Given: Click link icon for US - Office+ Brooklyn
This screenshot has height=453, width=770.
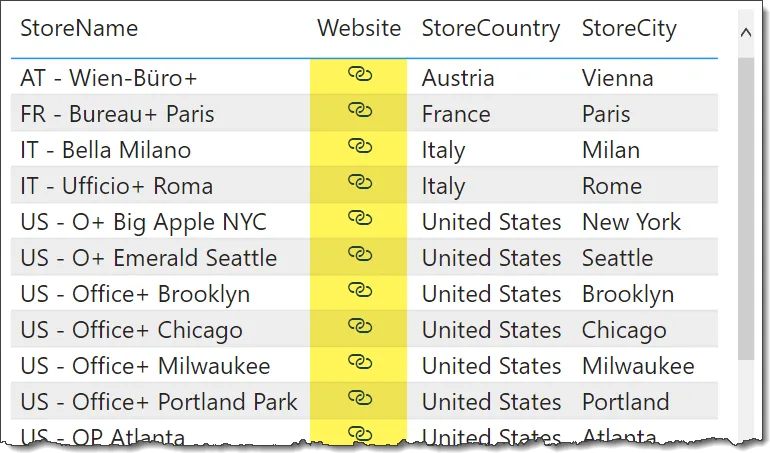Looking at the screenshot, I should [x=359, y=290].
